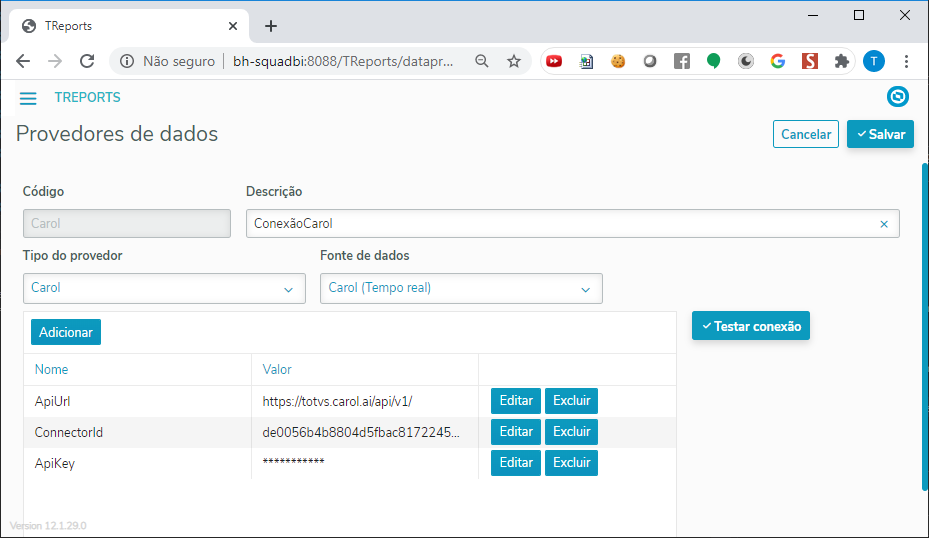Screen dimensions: 929x538
Task: Click the zoom magnifier icon in address bar
Action: pyautogui.click(x=482, y=61)
